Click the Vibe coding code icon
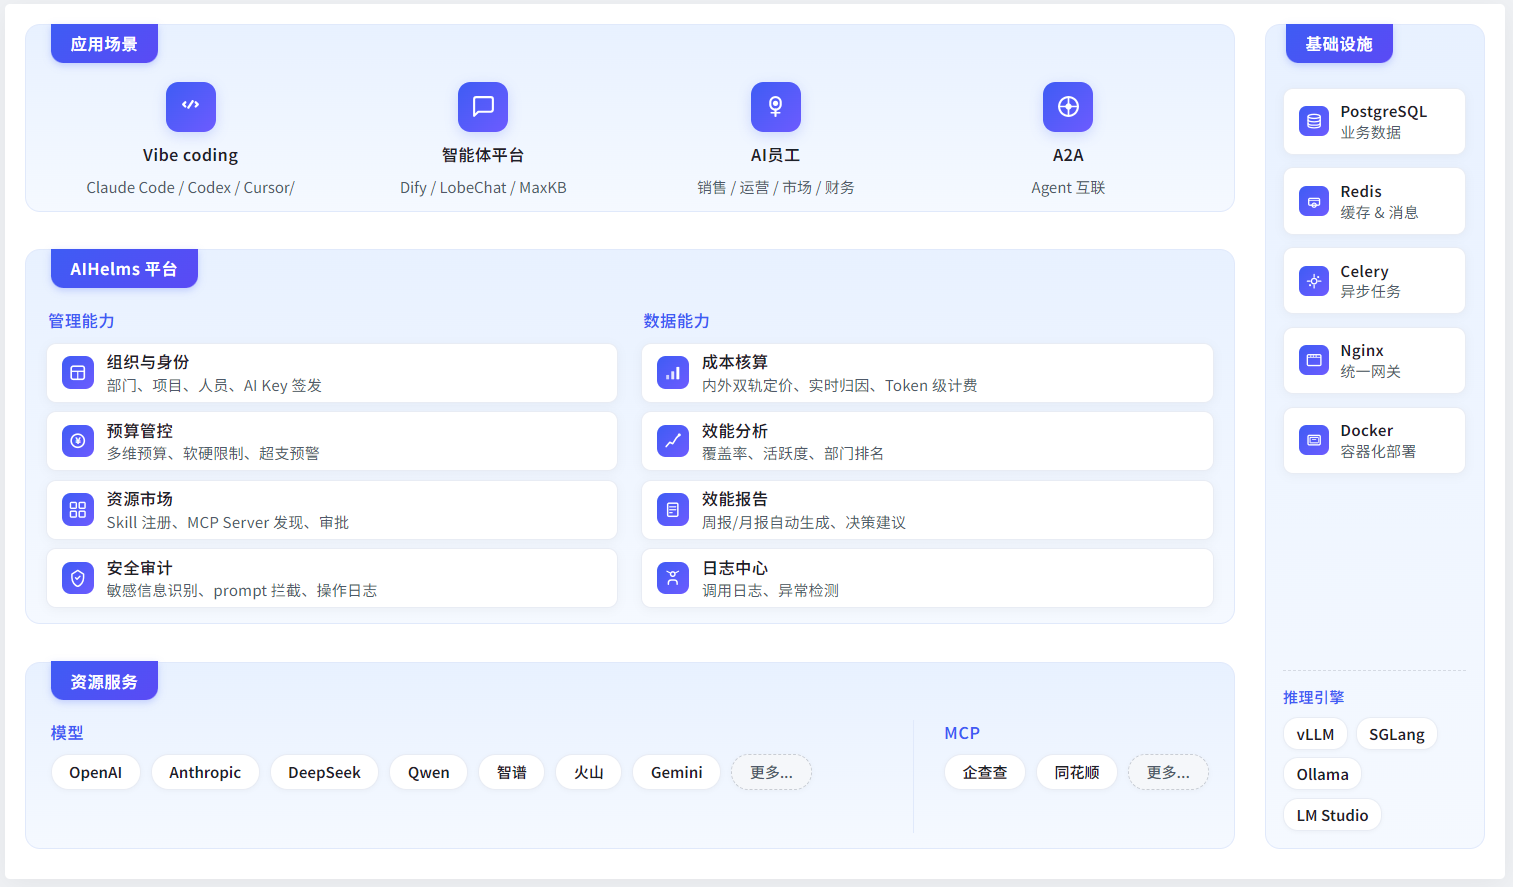 pyautogui.click(x=190, y=106)
